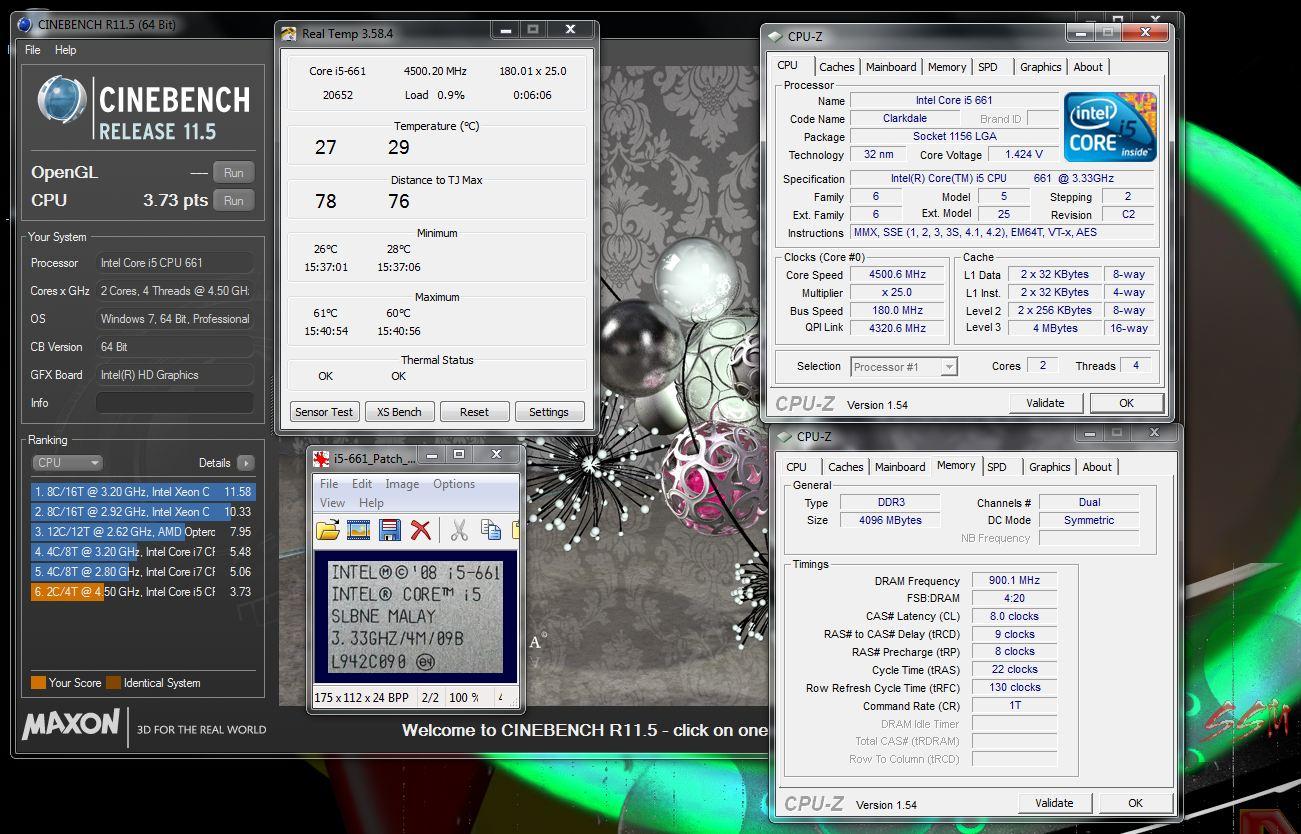1301x834 pixels.
Task: Switch to SPD tab in top CPU-Z window
Action: [988, 67]
